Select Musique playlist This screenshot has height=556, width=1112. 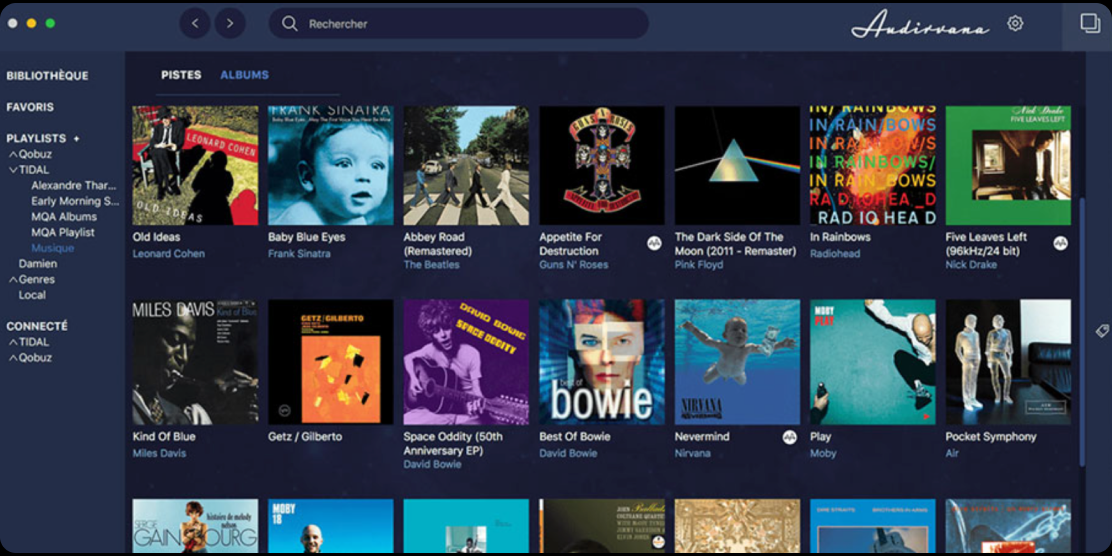(52, 248)
